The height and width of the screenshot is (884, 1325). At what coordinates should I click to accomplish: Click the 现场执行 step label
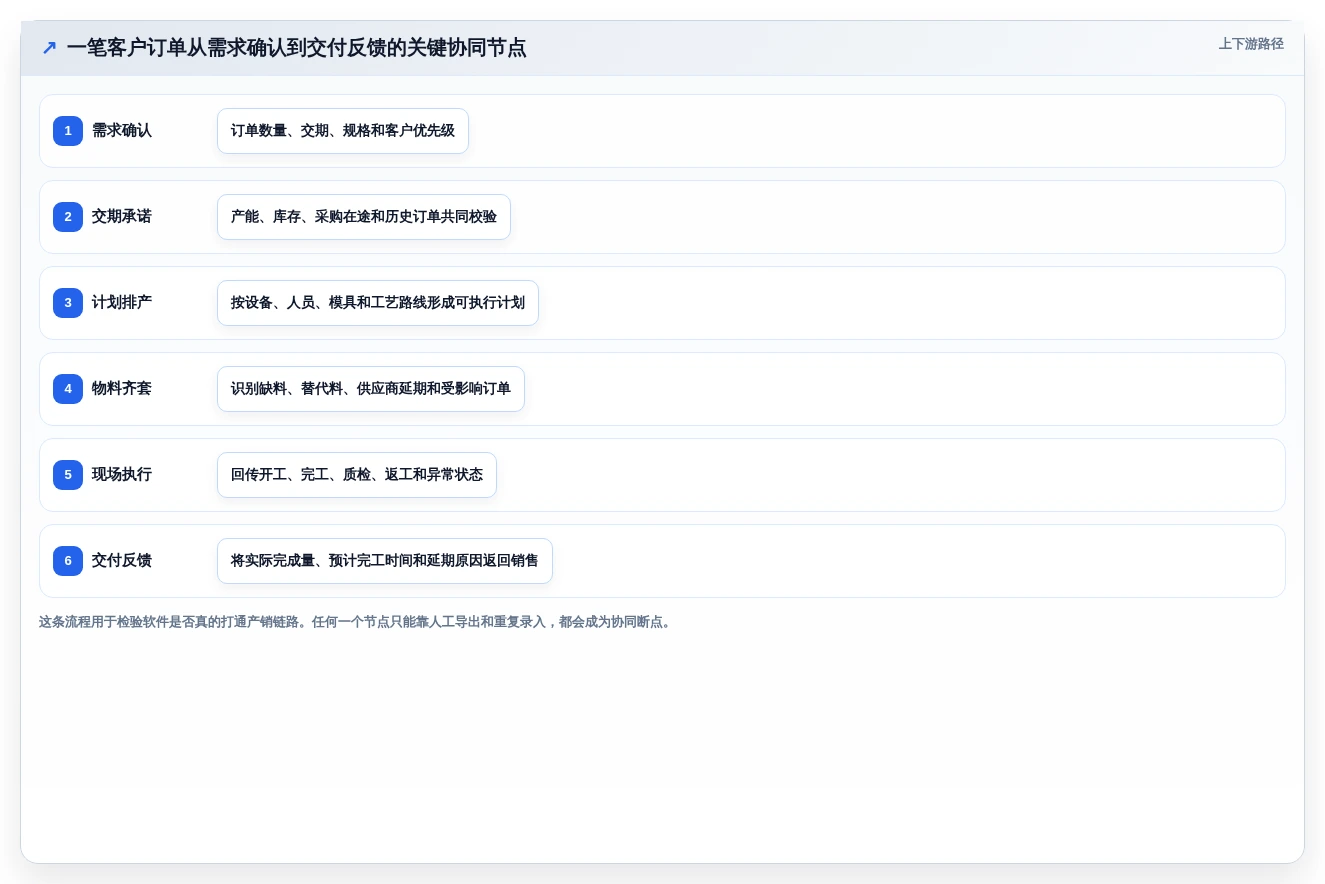pyautogui.click(x=122, y=475)
